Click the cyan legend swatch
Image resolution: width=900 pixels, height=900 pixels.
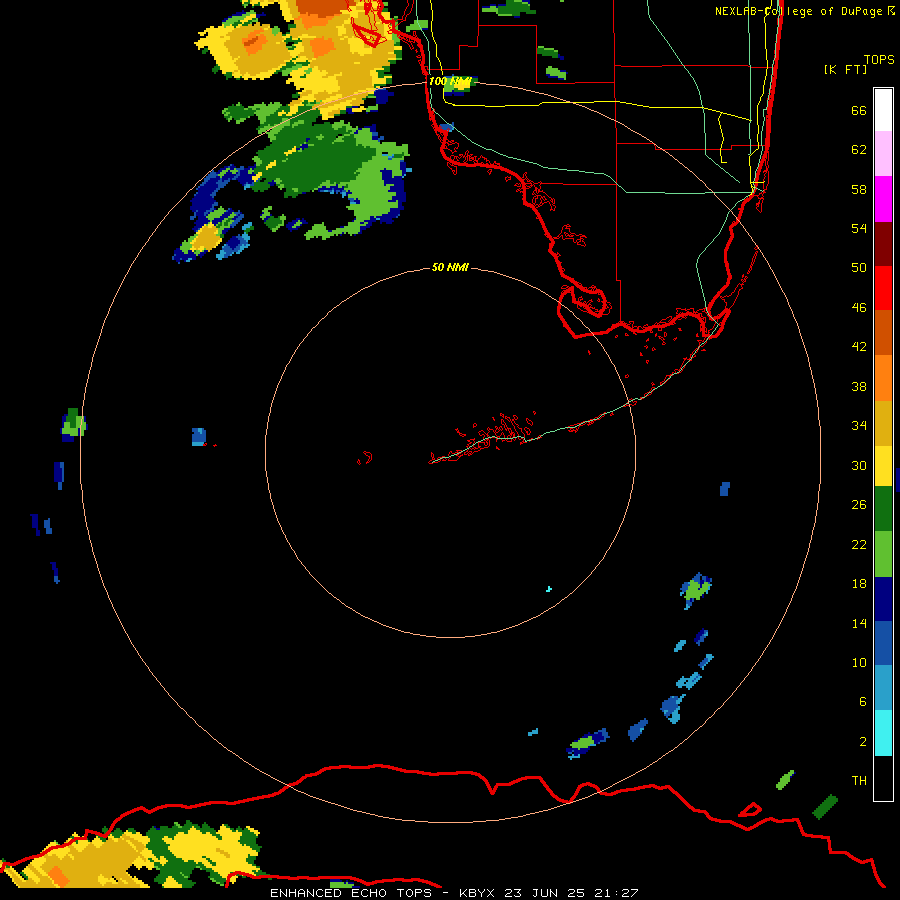click(883, 733)
